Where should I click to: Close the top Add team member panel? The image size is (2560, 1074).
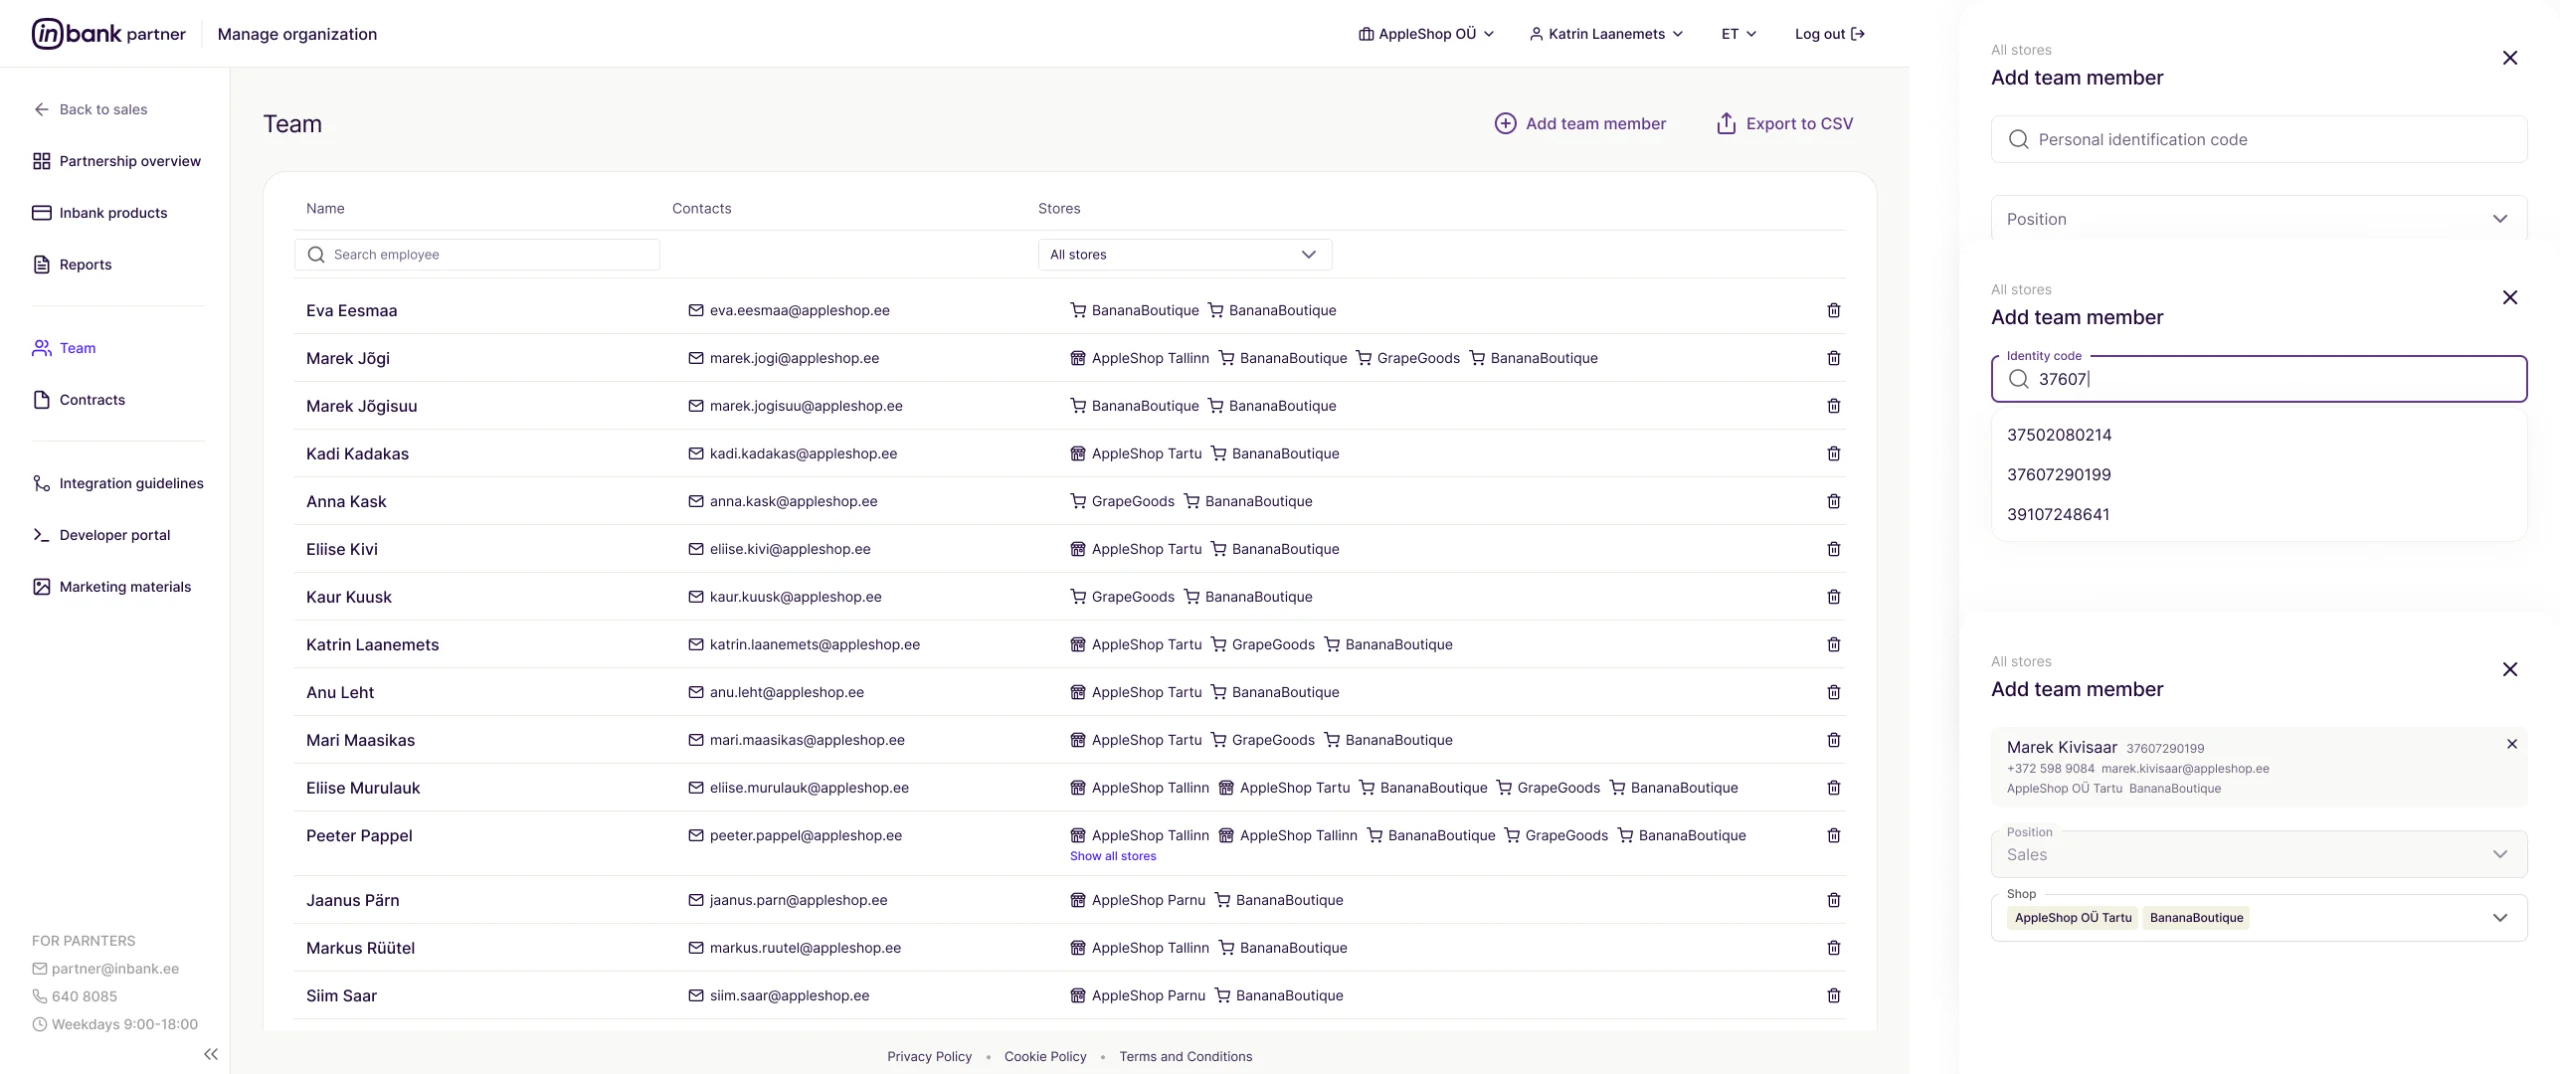(2509, 58)
